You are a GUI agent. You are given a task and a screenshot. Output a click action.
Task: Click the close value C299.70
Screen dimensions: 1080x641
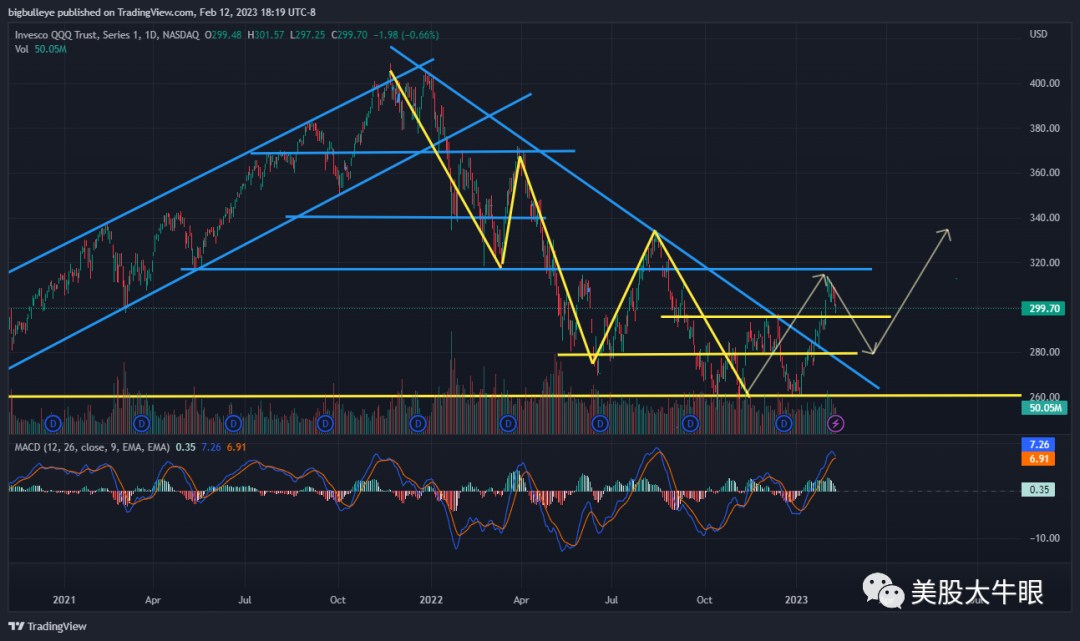pyautogui.click(x=349, y=34)
